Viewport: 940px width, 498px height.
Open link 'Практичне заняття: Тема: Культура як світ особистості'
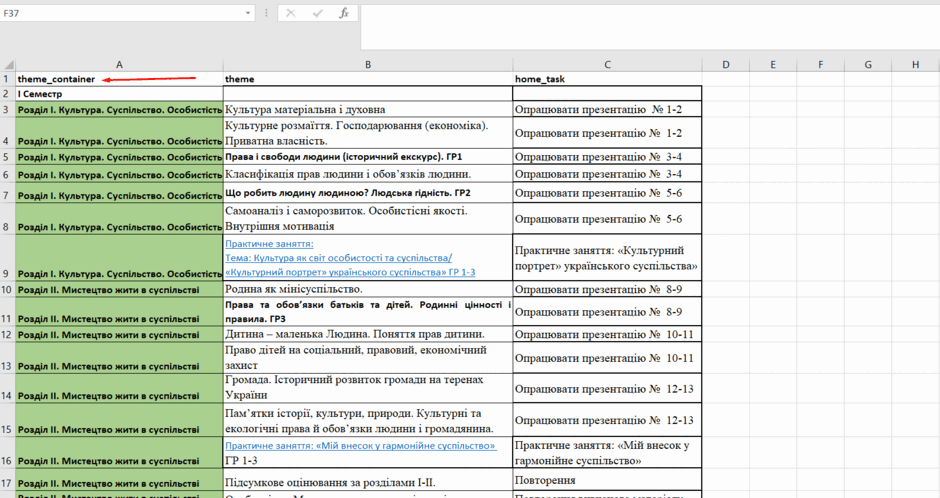tap(350, 258)
